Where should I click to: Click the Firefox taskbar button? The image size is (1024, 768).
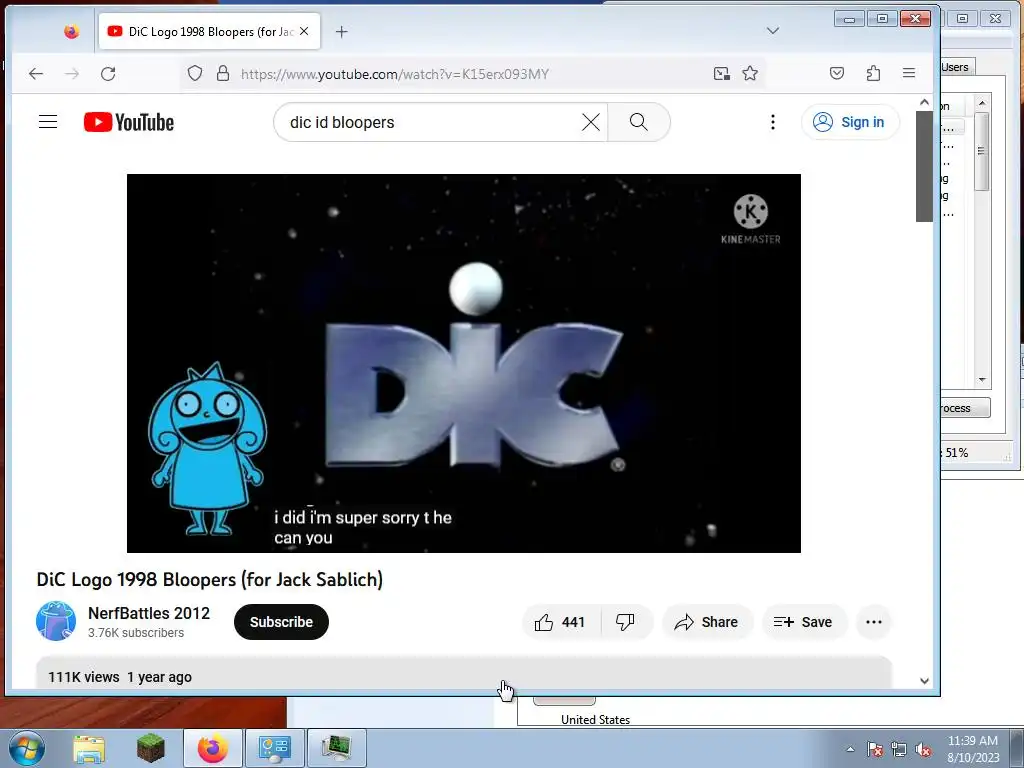213,748
